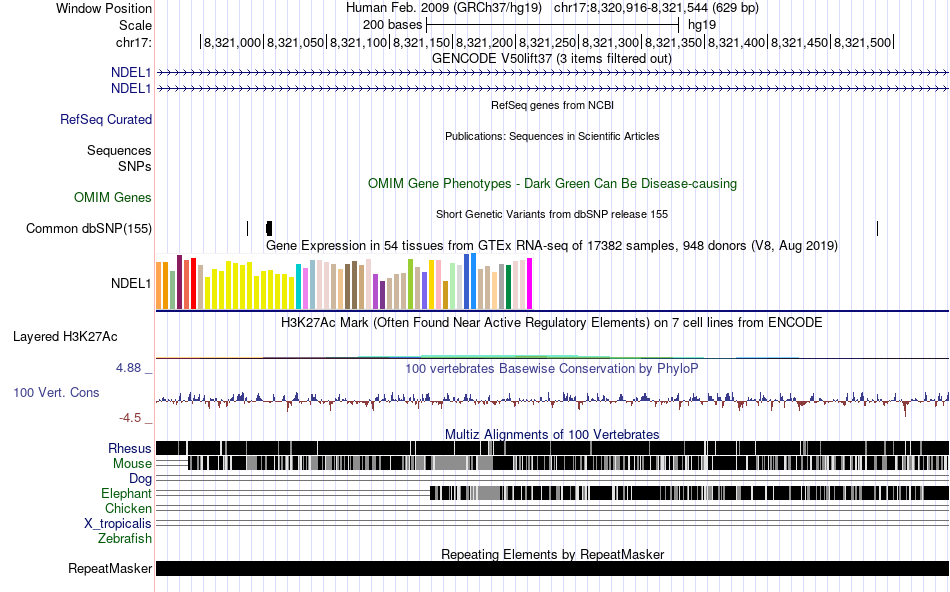Click the magenta last GTEx expression bar
The width and height of the screenshot is (950, 592).
(x=530, y=284)
